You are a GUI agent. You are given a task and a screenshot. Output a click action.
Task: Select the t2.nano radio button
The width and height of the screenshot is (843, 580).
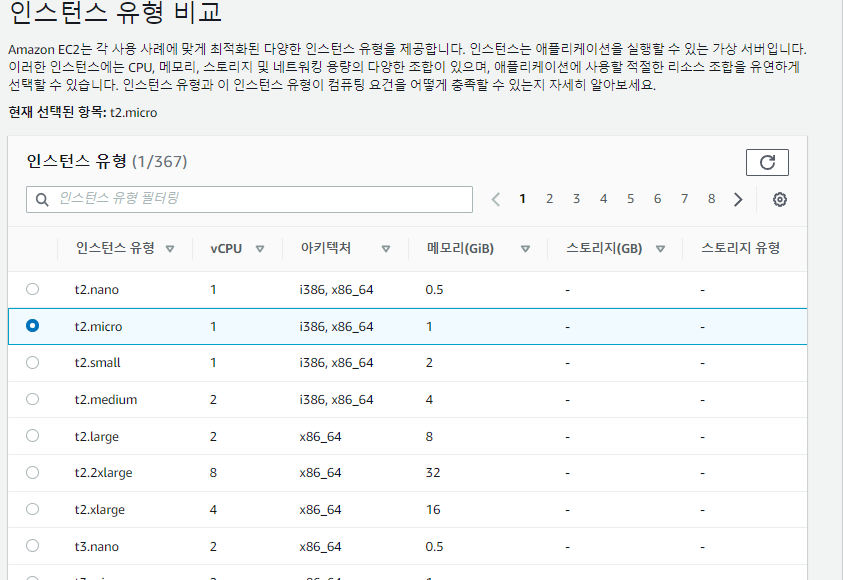[x=32, y=289]
